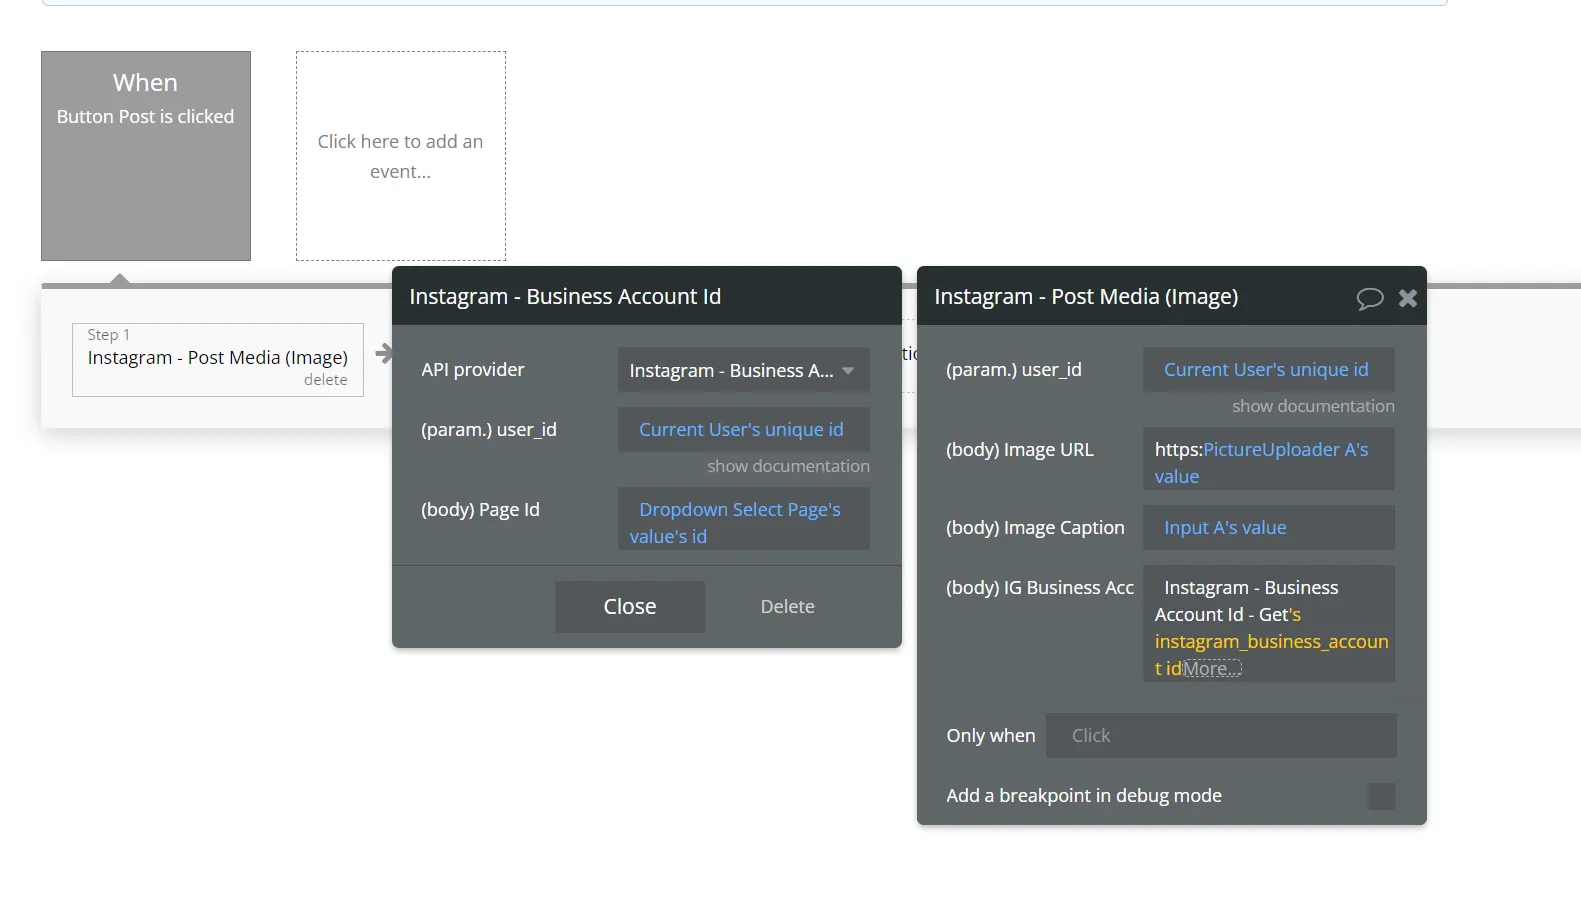1581x920 pixels.
Task: Click the 'Add a breakpoint in debug mode' label
Action: coord(1084,796)
